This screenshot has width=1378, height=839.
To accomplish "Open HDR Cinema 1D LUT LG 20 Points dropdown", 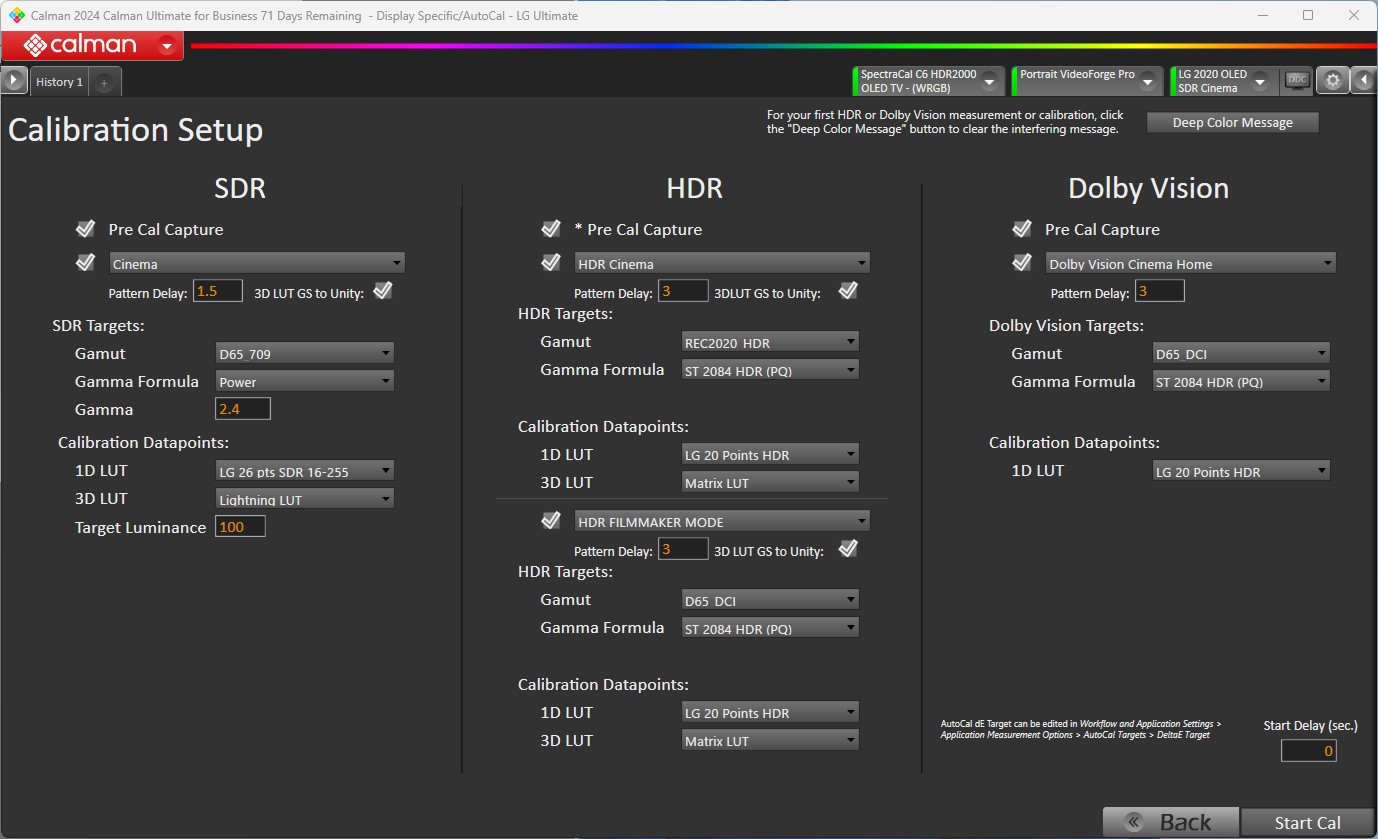I will pyautogui.click(x=770, y=454).
